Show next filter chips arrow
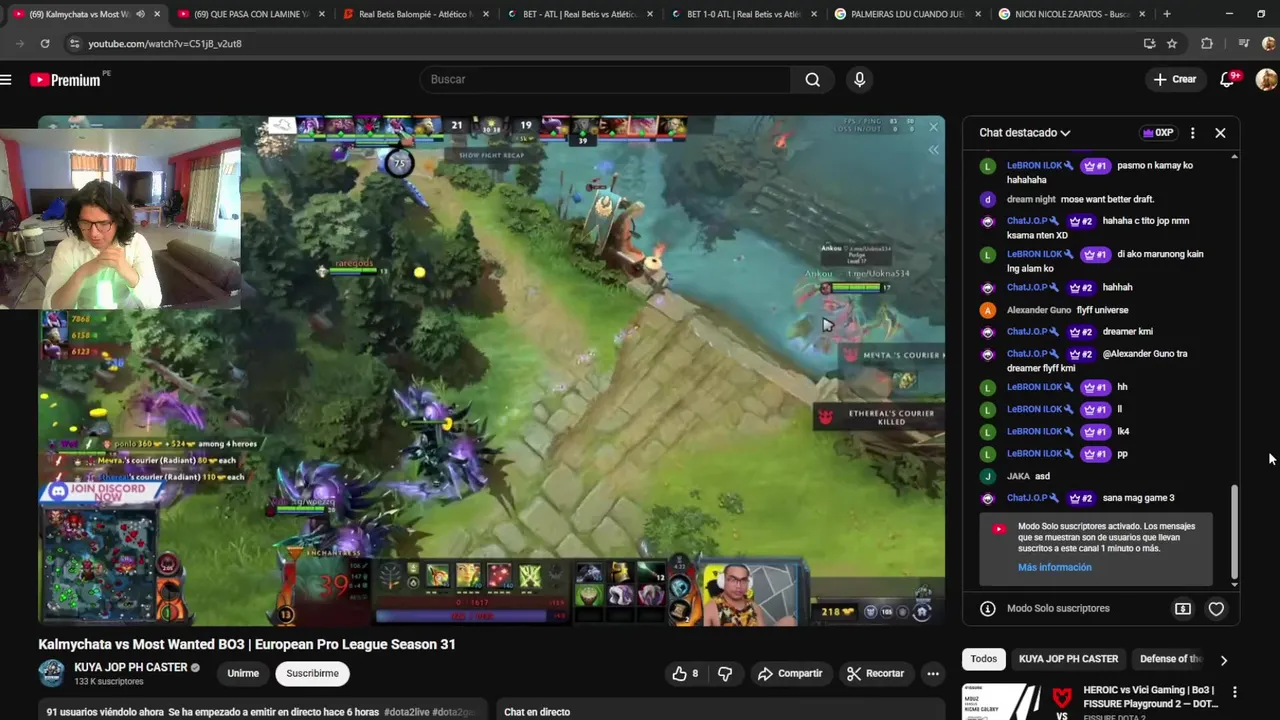1280x720 pixels. point(1223,660)
